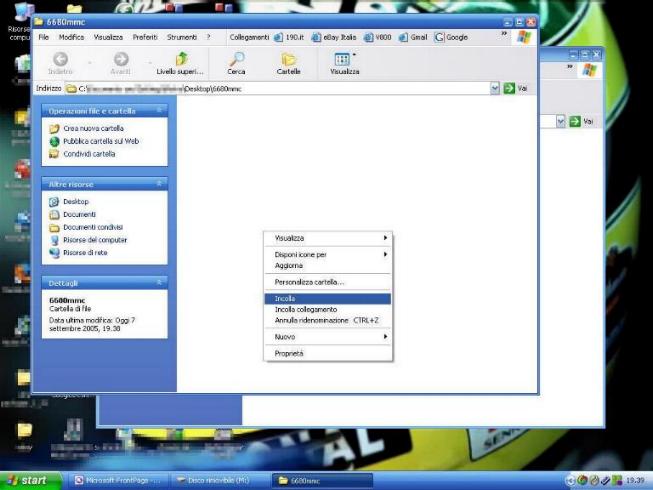Expand Visualizza submenu in context menu
Screen dimensions: 653x490
(x=328, y=238)
